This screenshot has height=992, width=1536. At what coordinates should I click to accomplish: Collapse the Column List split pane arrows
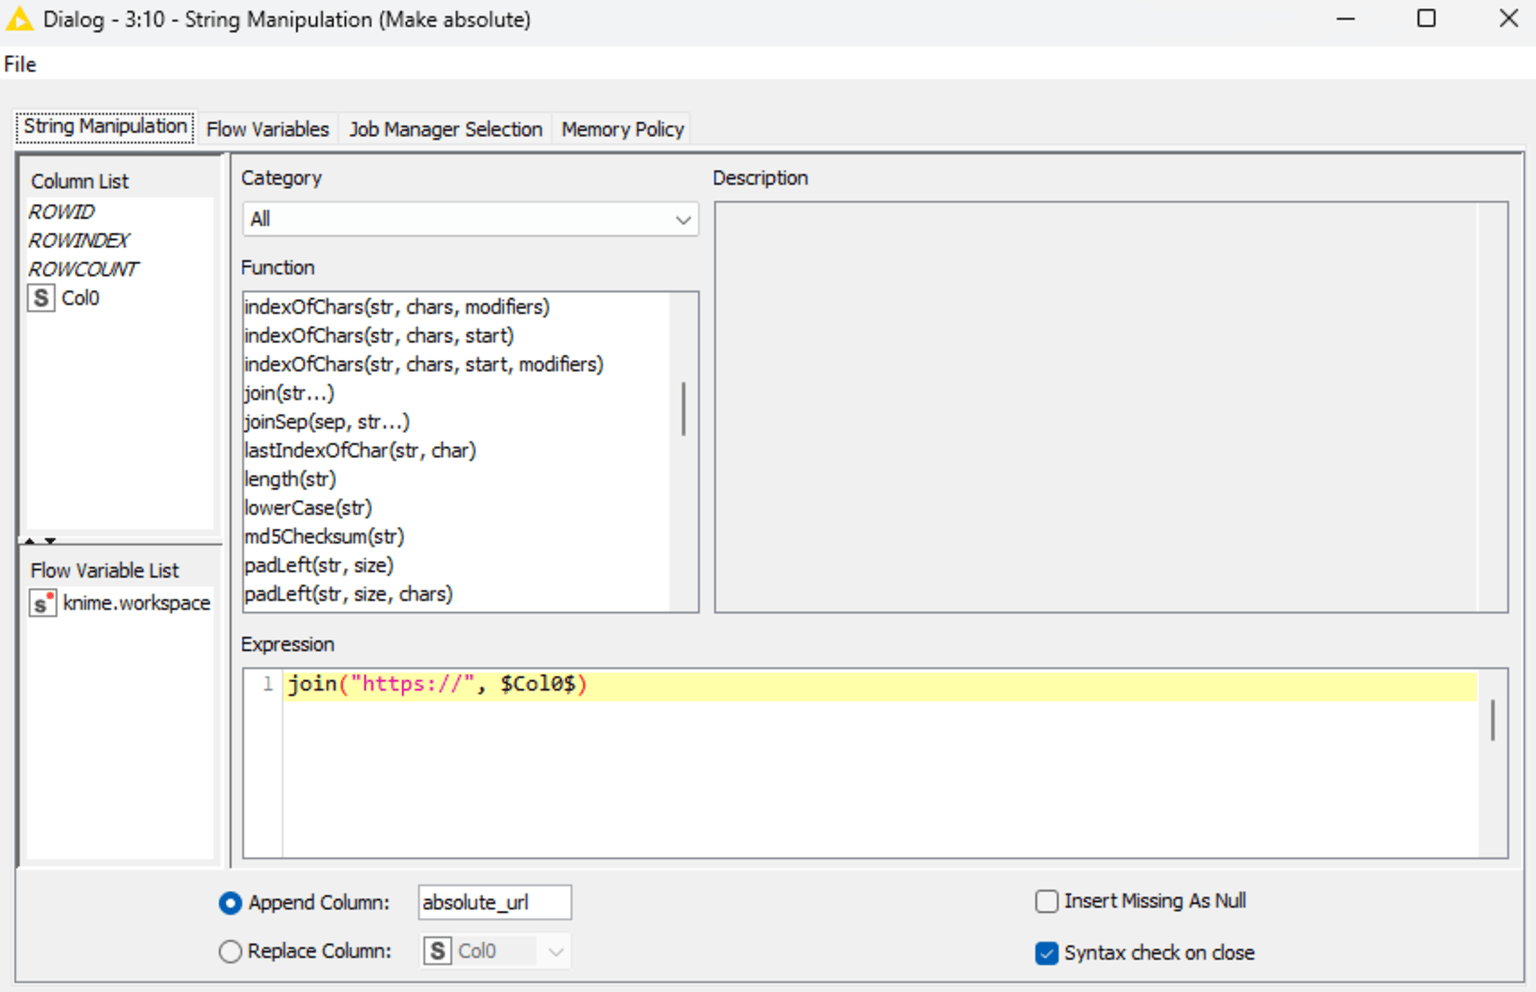click(x=40, y=540)
